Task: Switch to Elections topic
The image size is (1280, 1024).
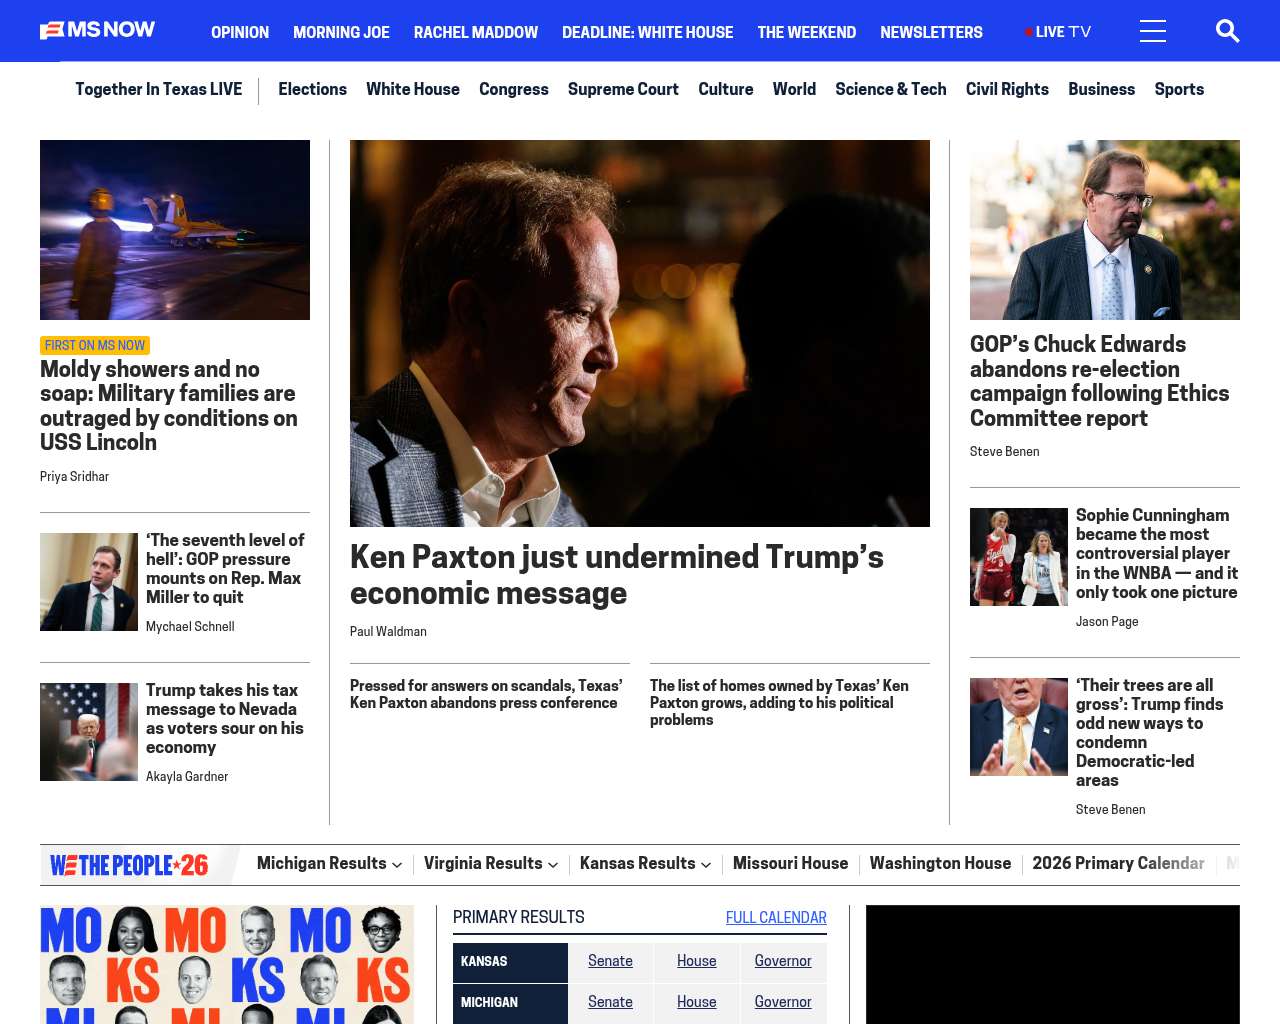Action: coord(312,89)
